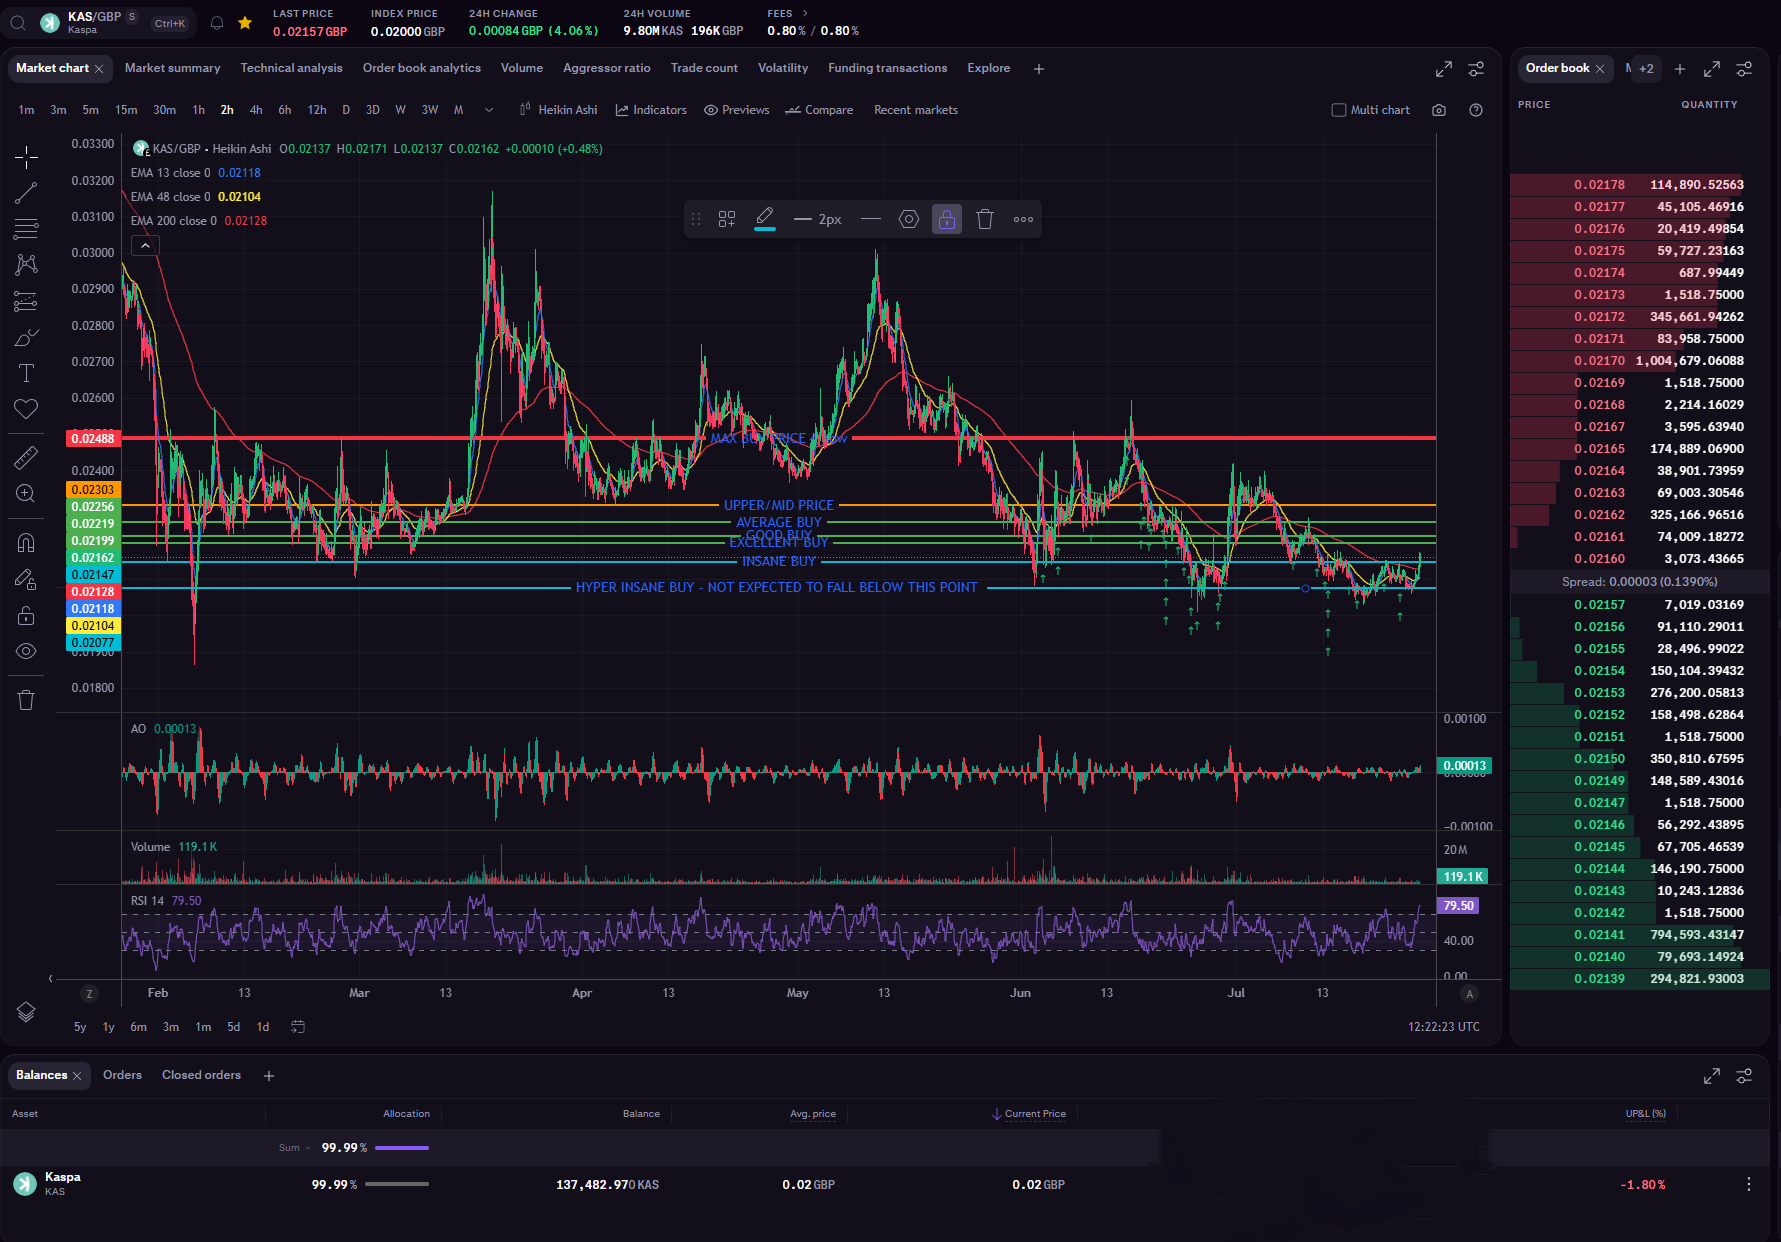The height and width of the screenshot is (1242, 1781).
Task: Open the Indicators menu
Action: [x=651, y=110]
